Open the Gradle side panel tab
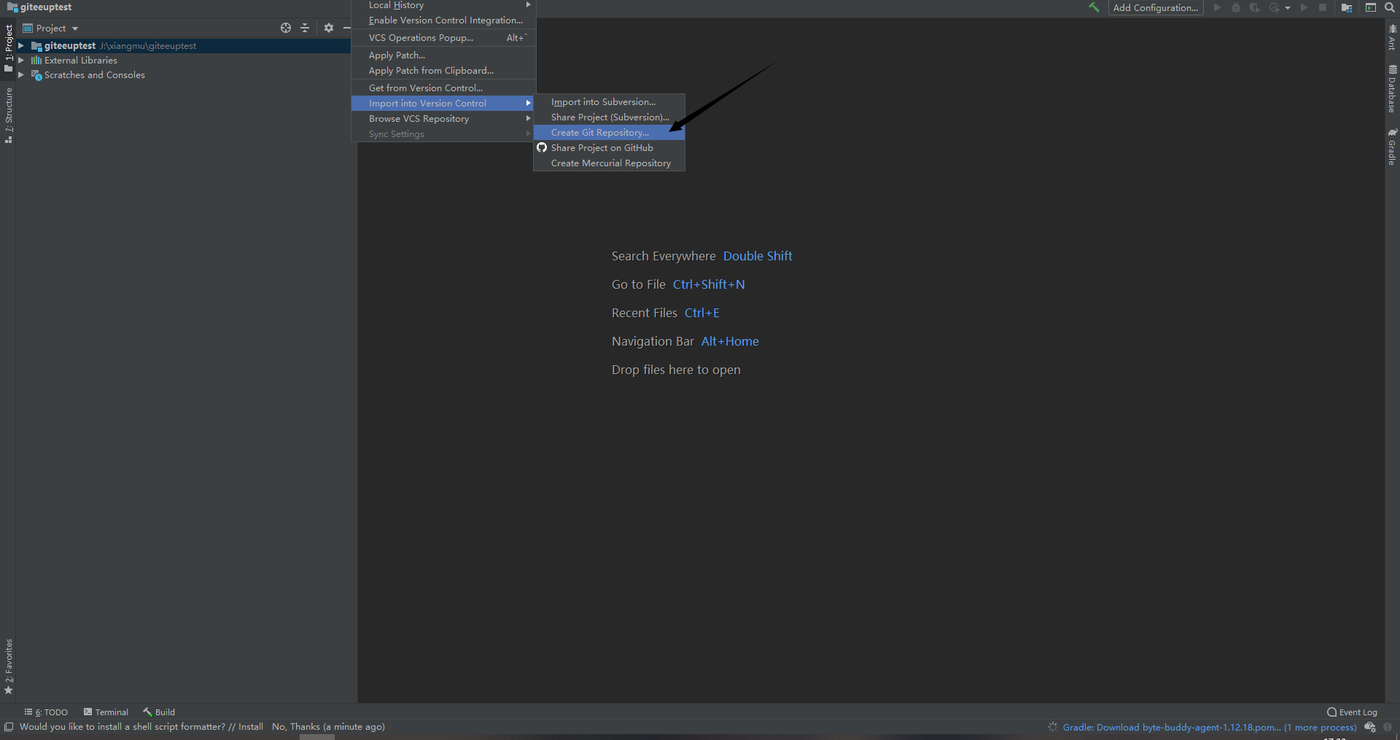Viewport: 1400px width, 740px height. 1391,146
